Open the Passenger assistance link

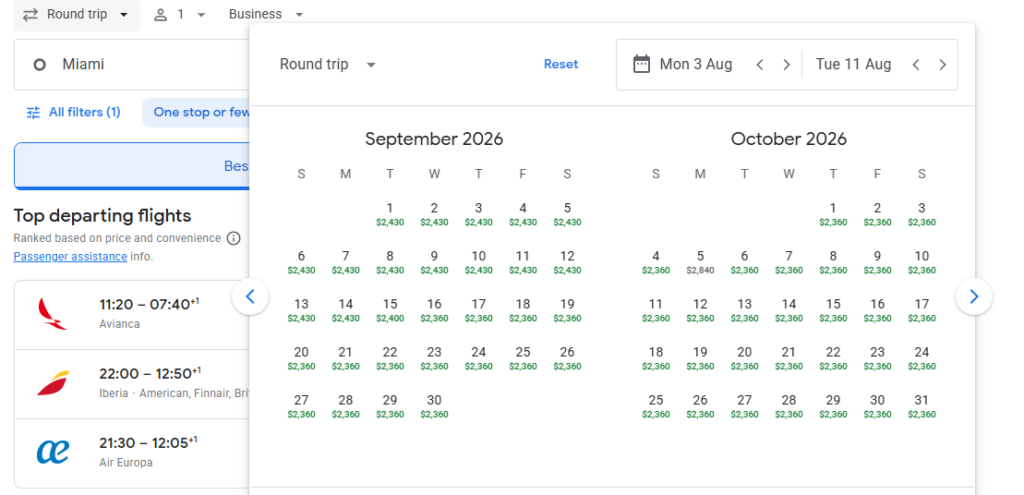click(70, 256)
